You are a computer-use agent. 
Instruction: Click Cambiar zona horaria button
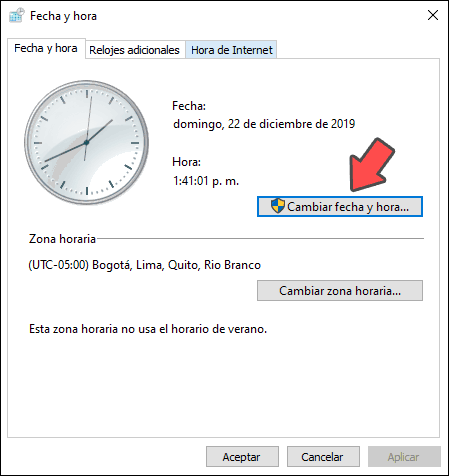tap(340, 291)
